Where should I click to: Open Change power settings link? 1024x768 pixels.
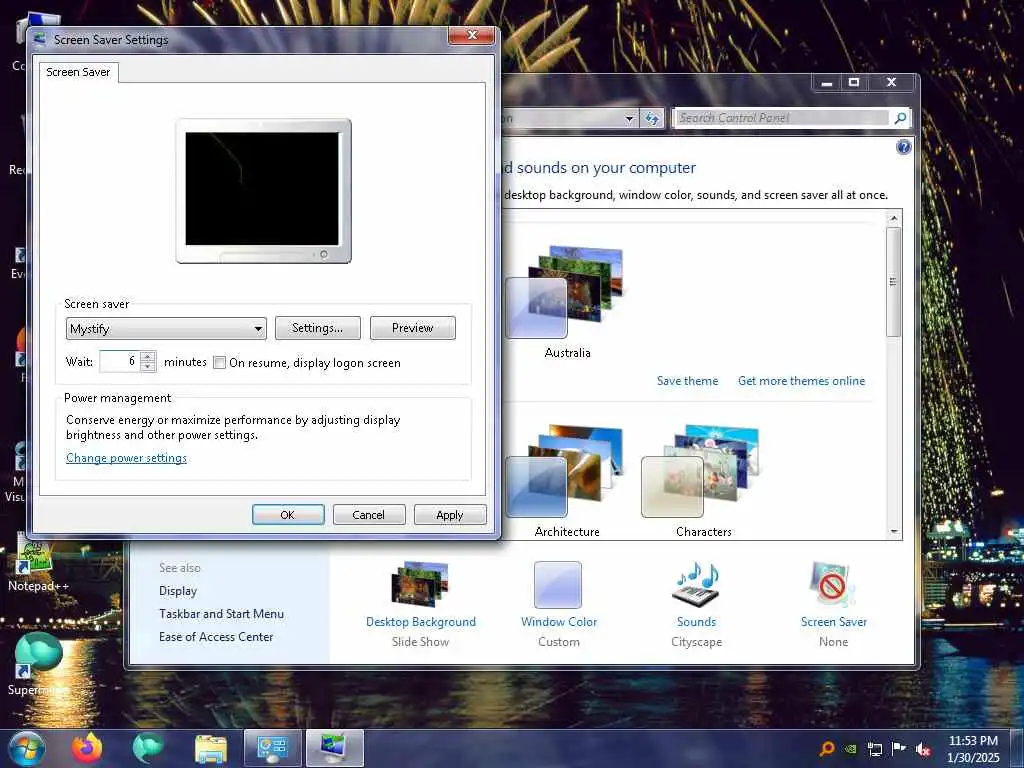click(126, 458)
